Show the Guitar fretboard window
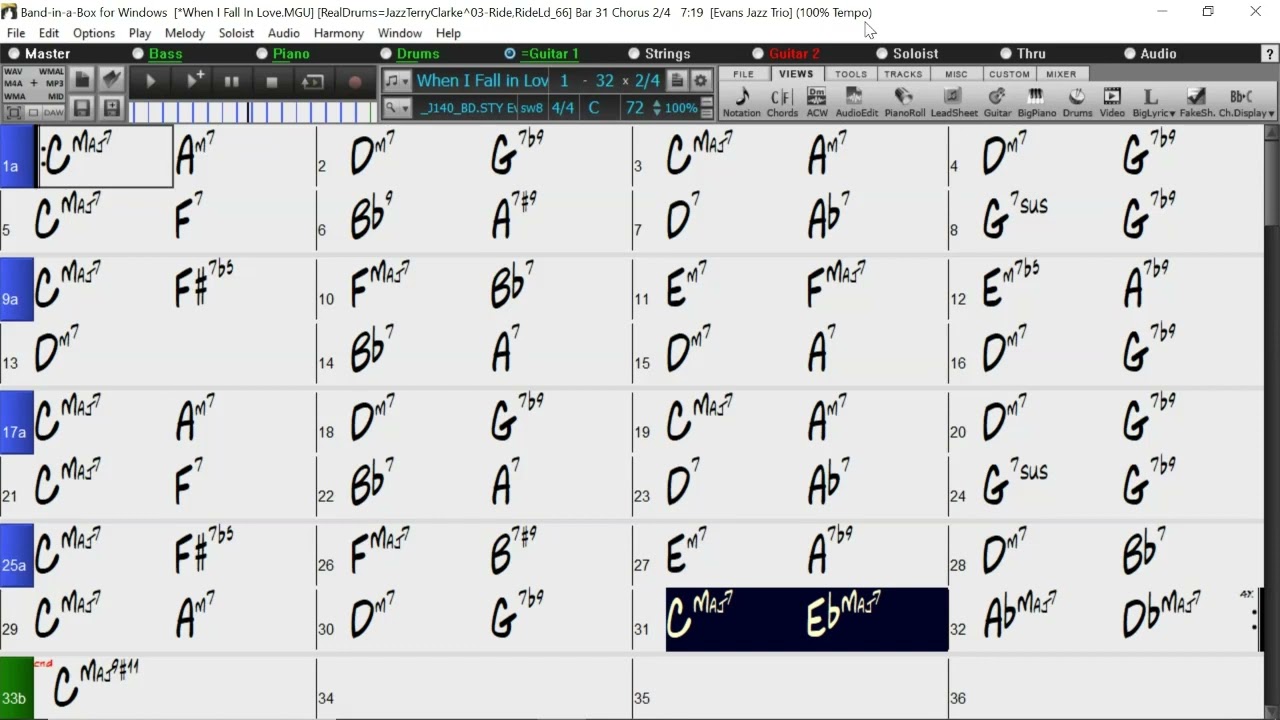The width and height of the screenshot is (1280, 720). pyautogui.click(x=997, y=103)
